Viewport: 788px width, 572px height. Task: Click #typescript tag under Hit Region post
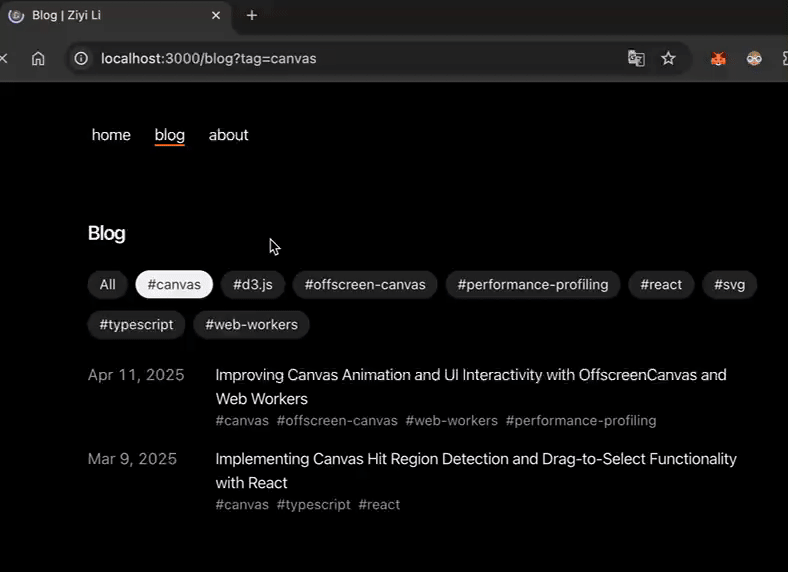tap(314, 505)
